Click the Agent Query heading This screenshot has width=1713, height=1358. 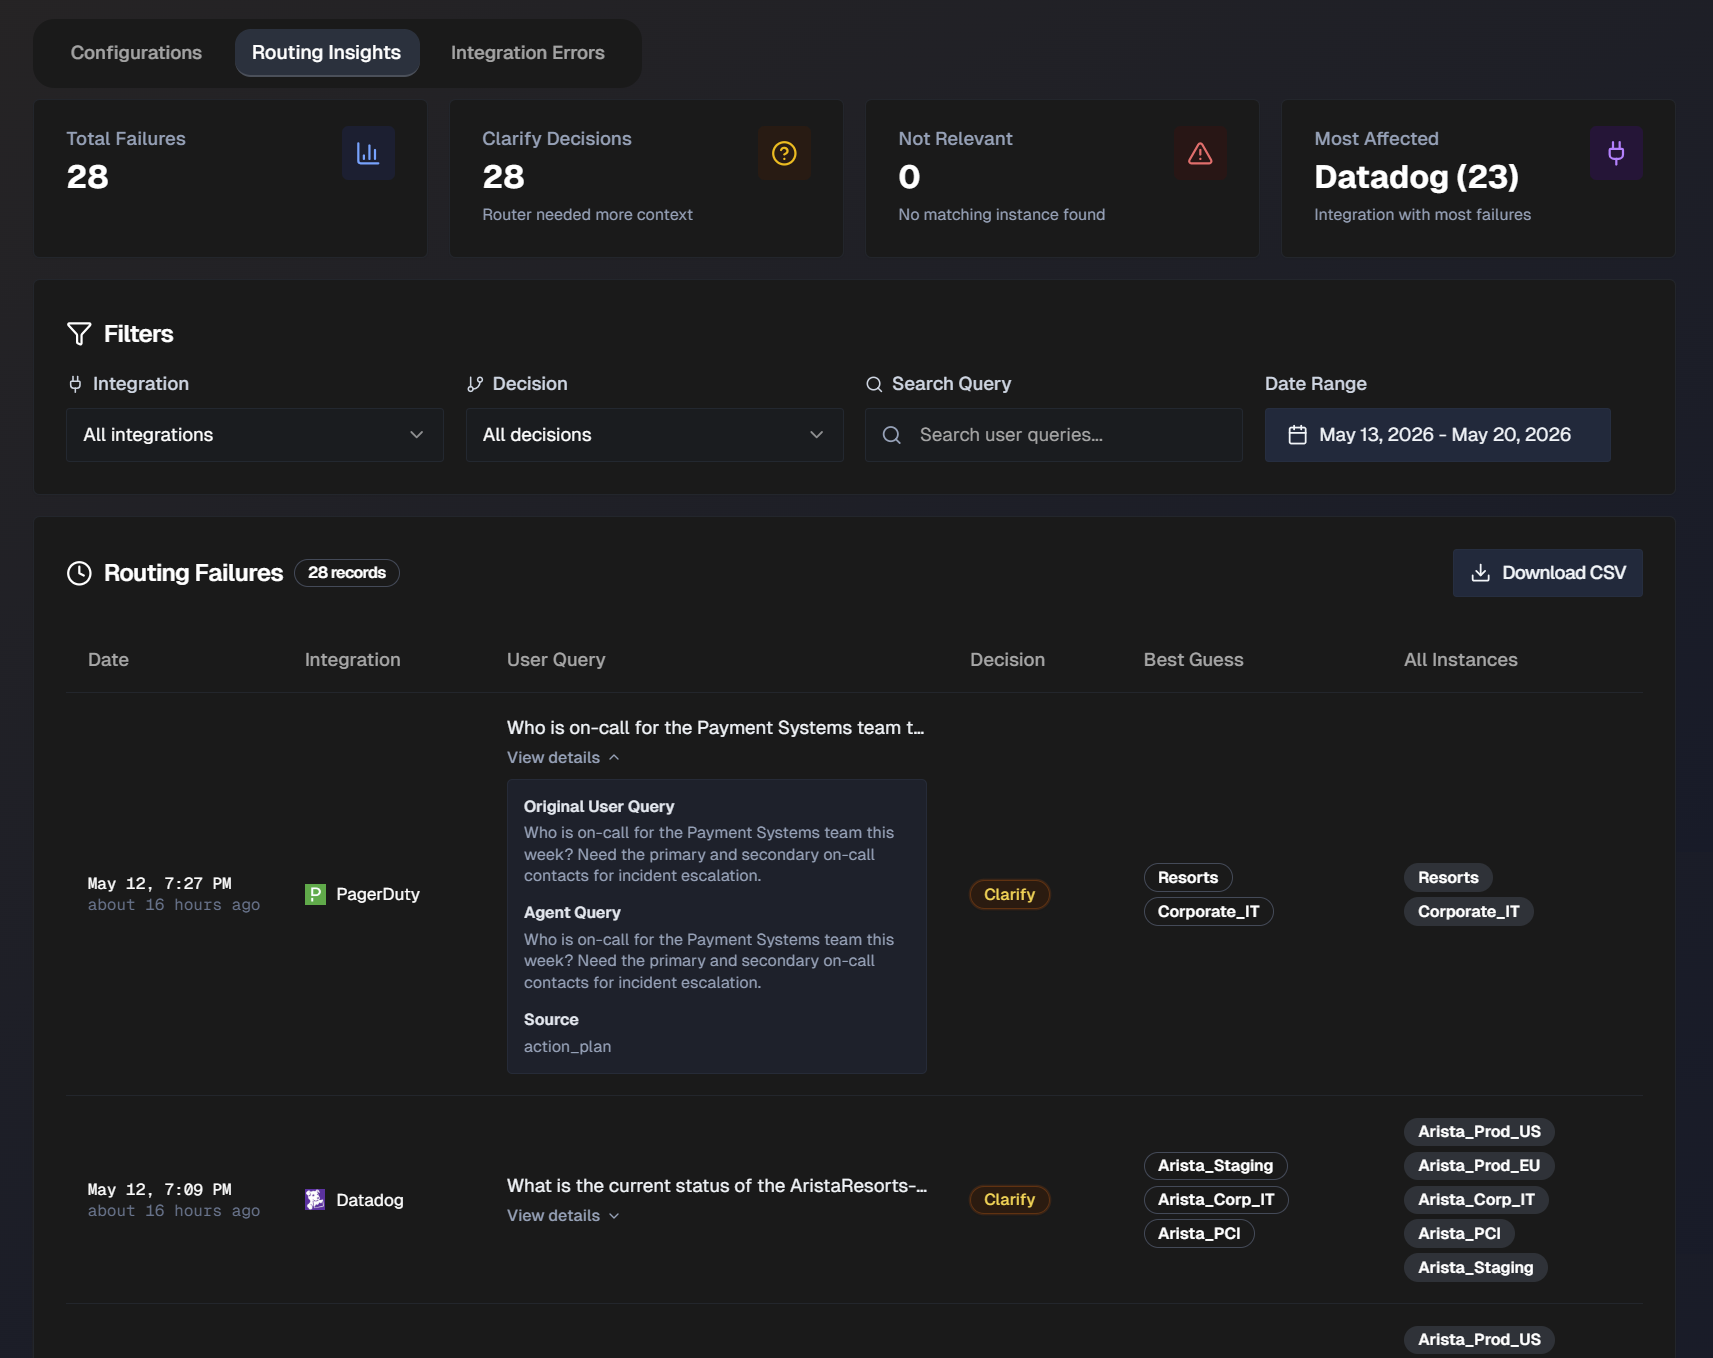pos(572,913)
